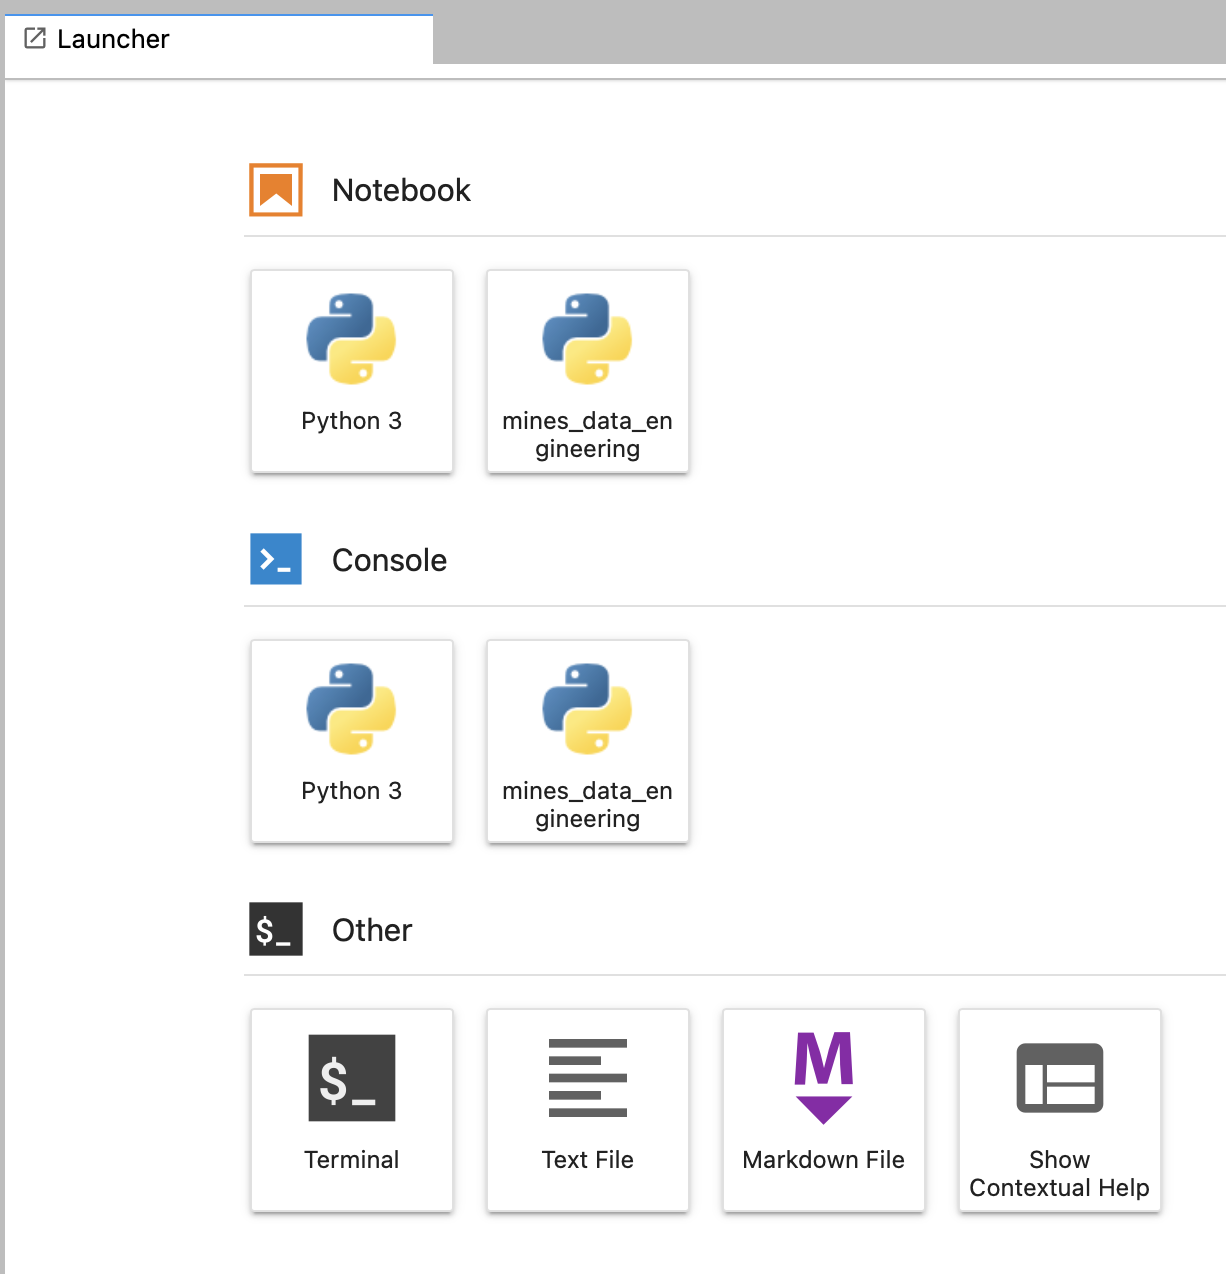This screenshot has width=1226, height=1274.
Task: Click the "Markdown File" label text
Action: [x=823, y=1160]
